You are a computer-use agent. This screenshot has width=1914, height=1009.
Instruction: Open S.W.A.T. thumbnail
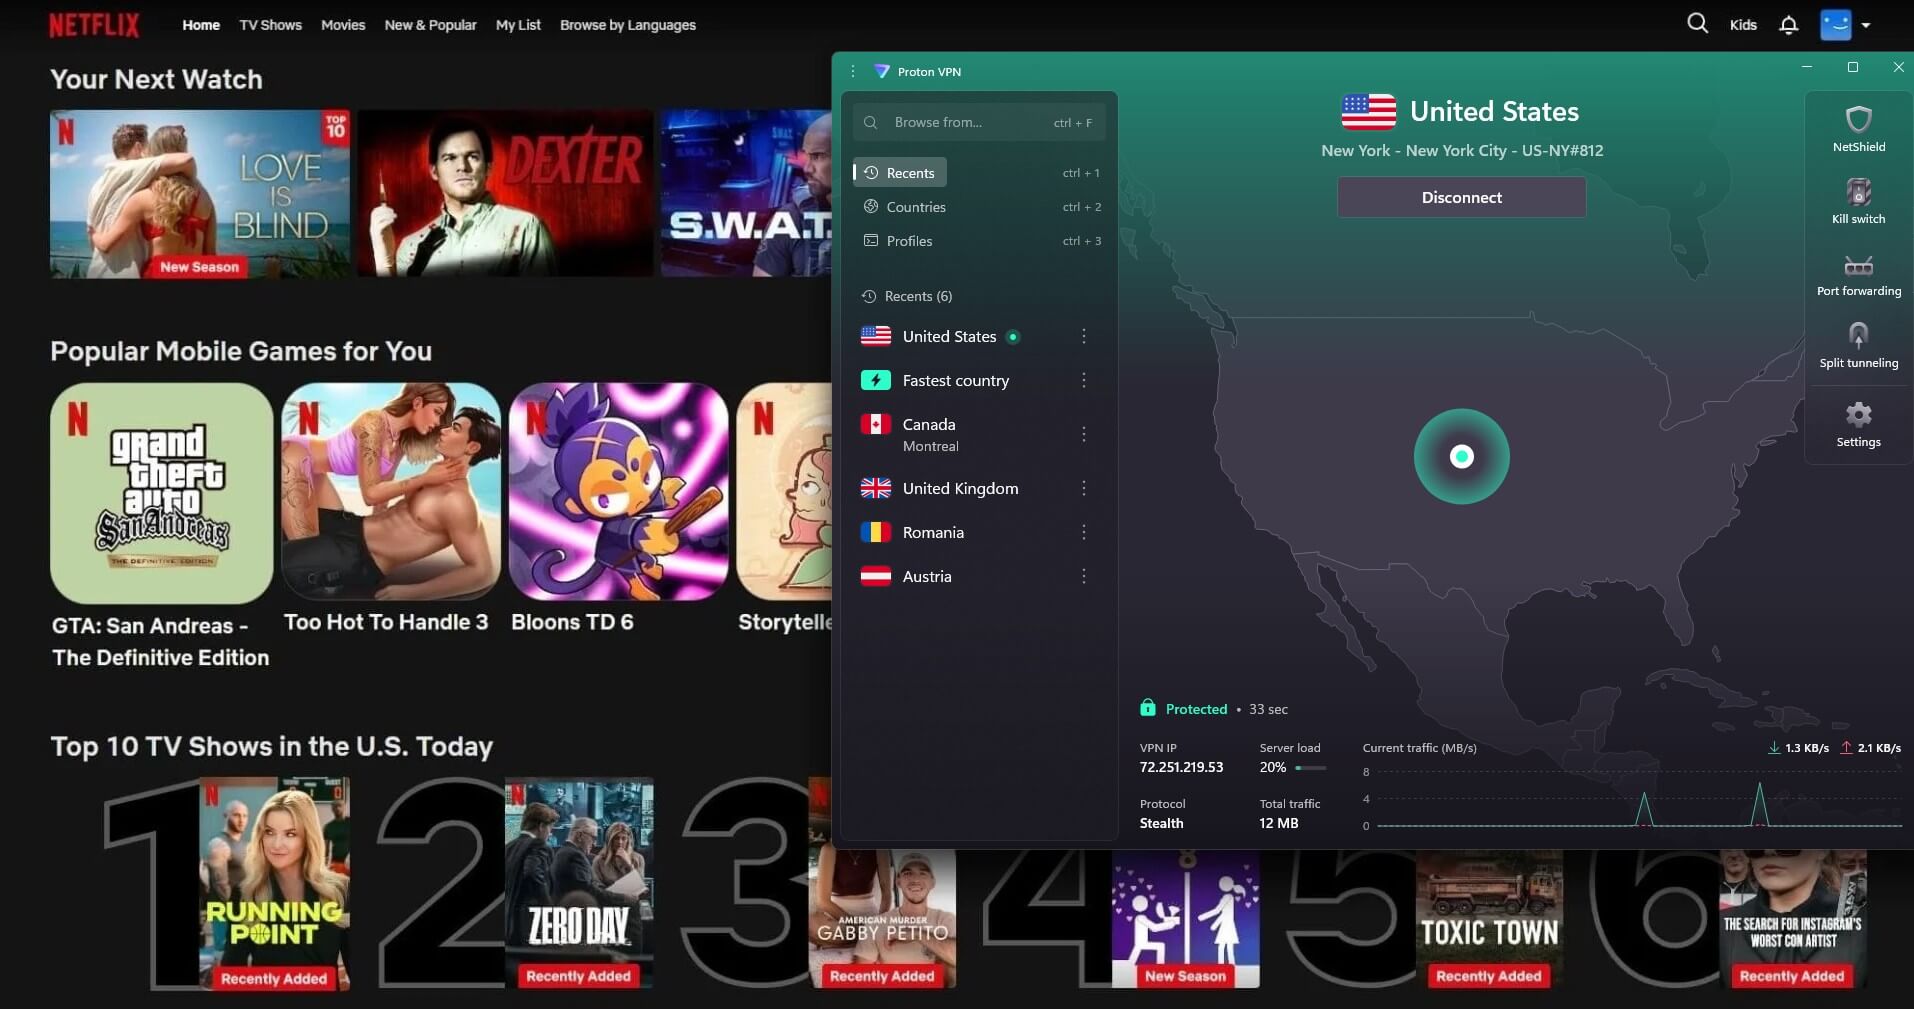point(746,193)
